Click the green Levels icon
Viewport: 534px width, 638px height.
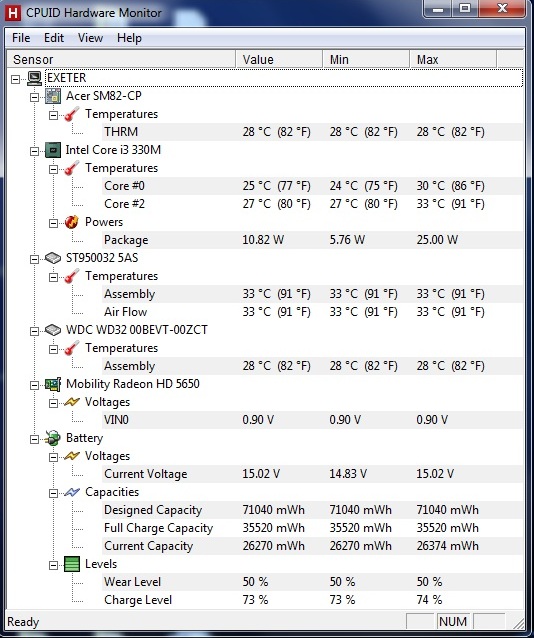tap(72, 564)
